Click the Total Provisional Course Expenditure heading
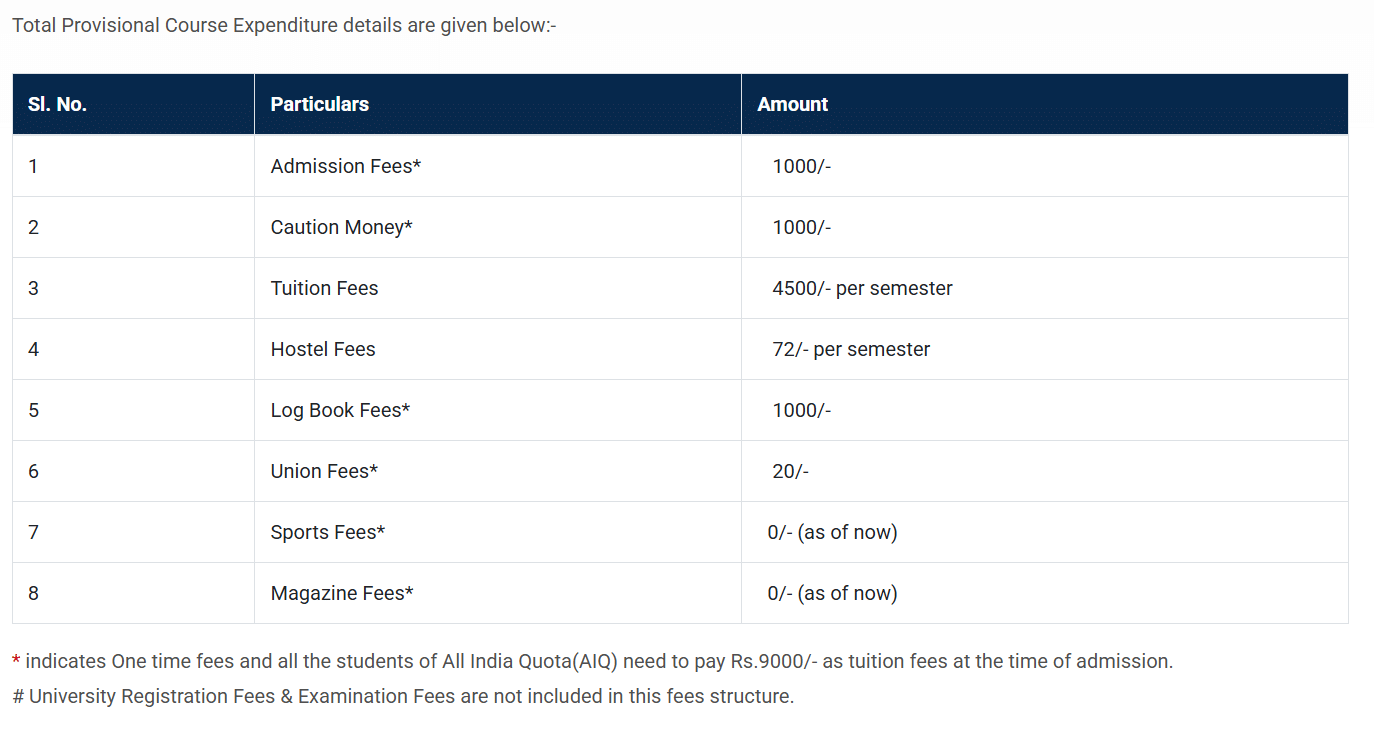Image resolution: width=1374 pixels, height=730 pixels. [283, 25]
